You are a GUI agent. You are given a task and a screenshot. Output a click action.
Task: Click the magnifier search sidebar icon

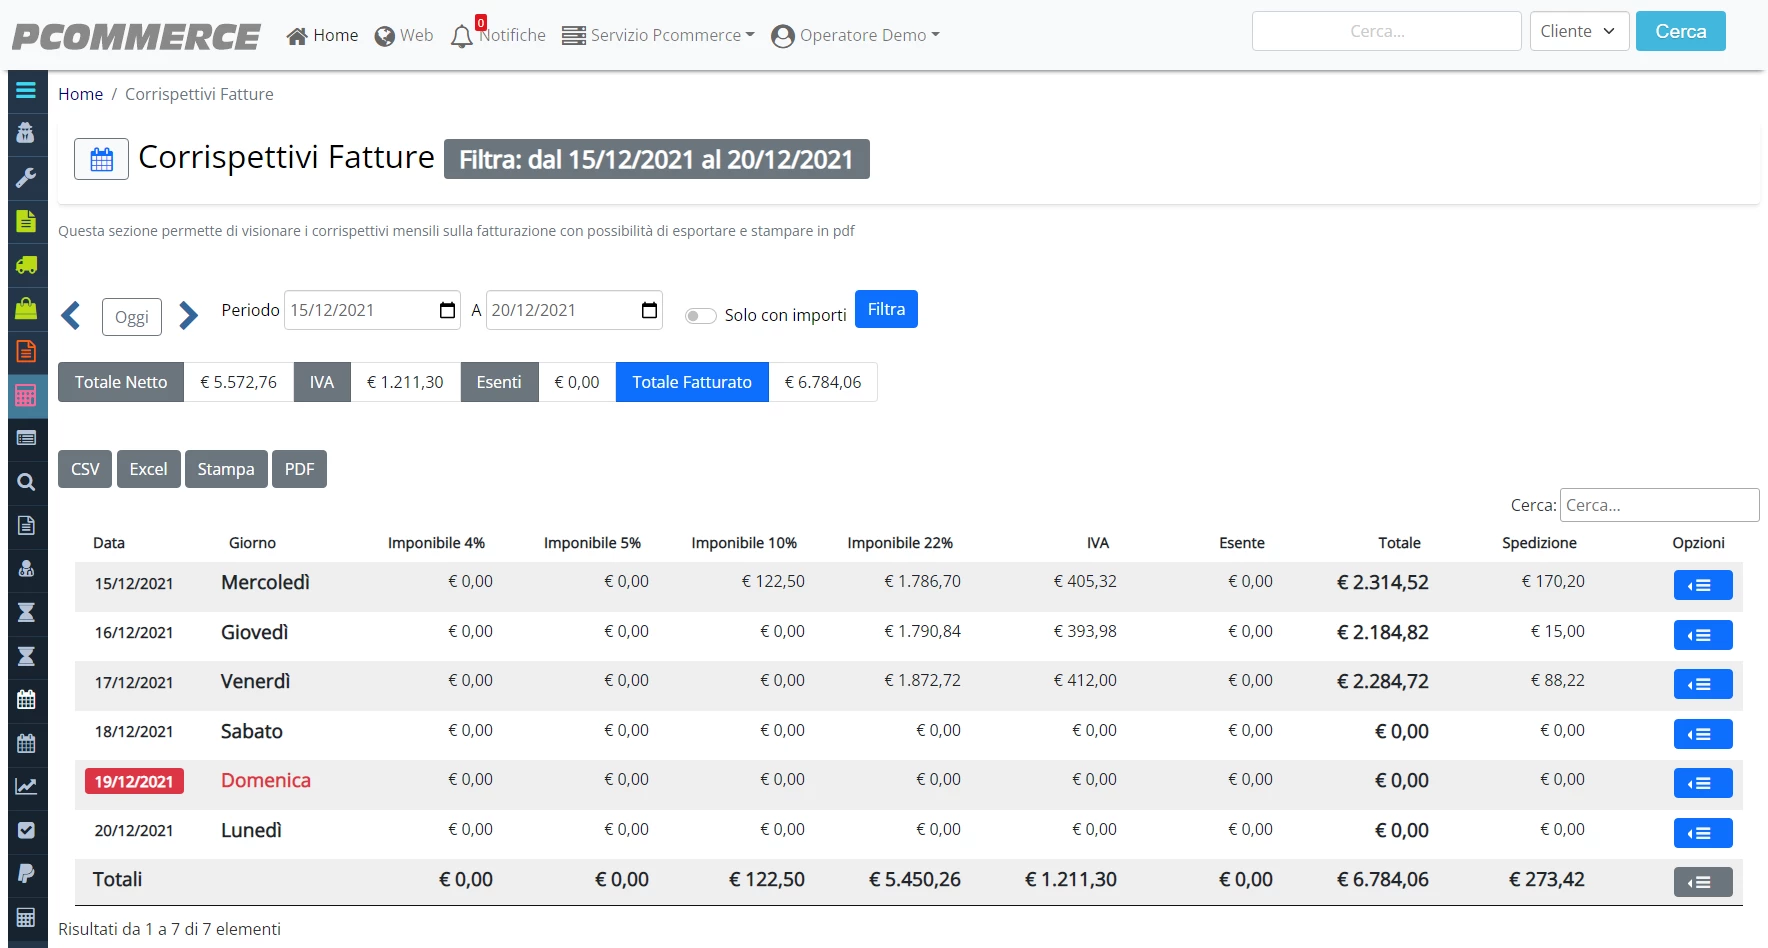(26, 482)
